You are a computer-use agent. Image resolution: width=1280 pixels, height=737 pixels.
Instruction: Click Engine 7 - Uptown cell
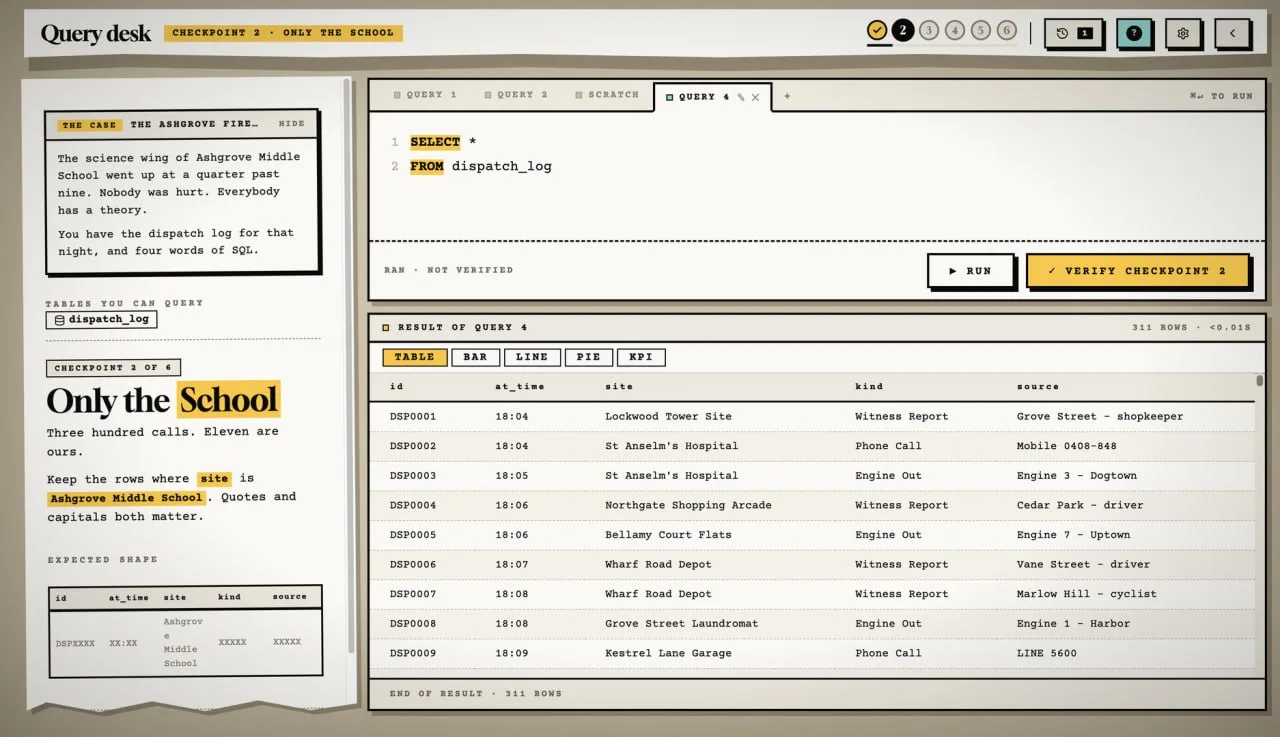coord(1073,535)
